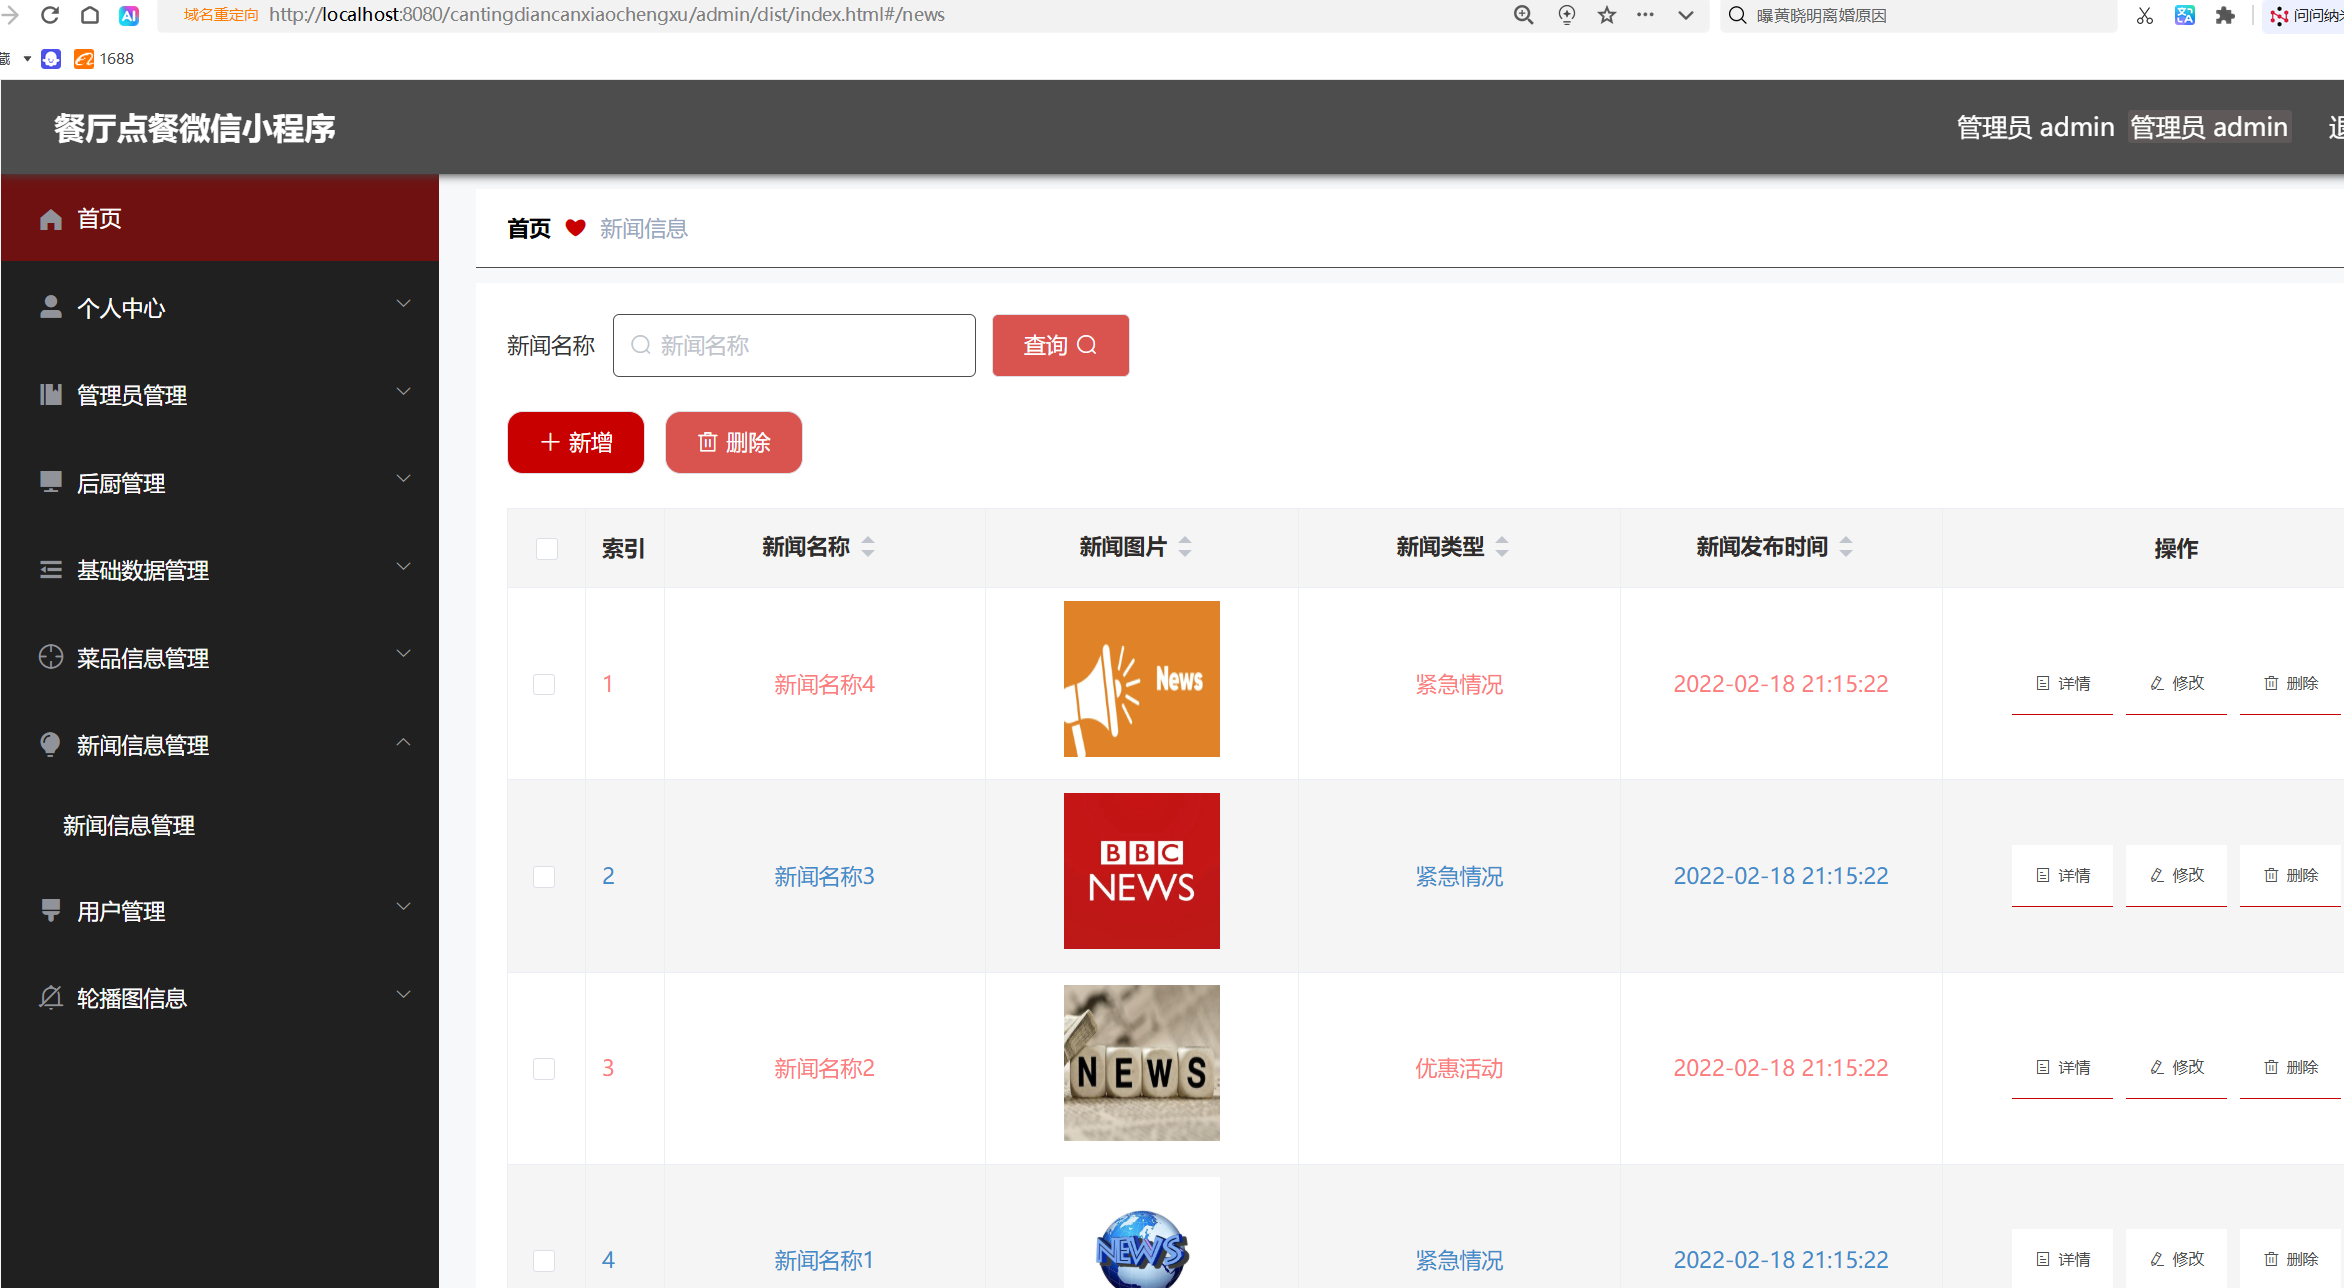The width and height of the screenshot is (2344, 1288).
Task: Click the 轮播图信息 bell icon
Action: click(50, 996)
